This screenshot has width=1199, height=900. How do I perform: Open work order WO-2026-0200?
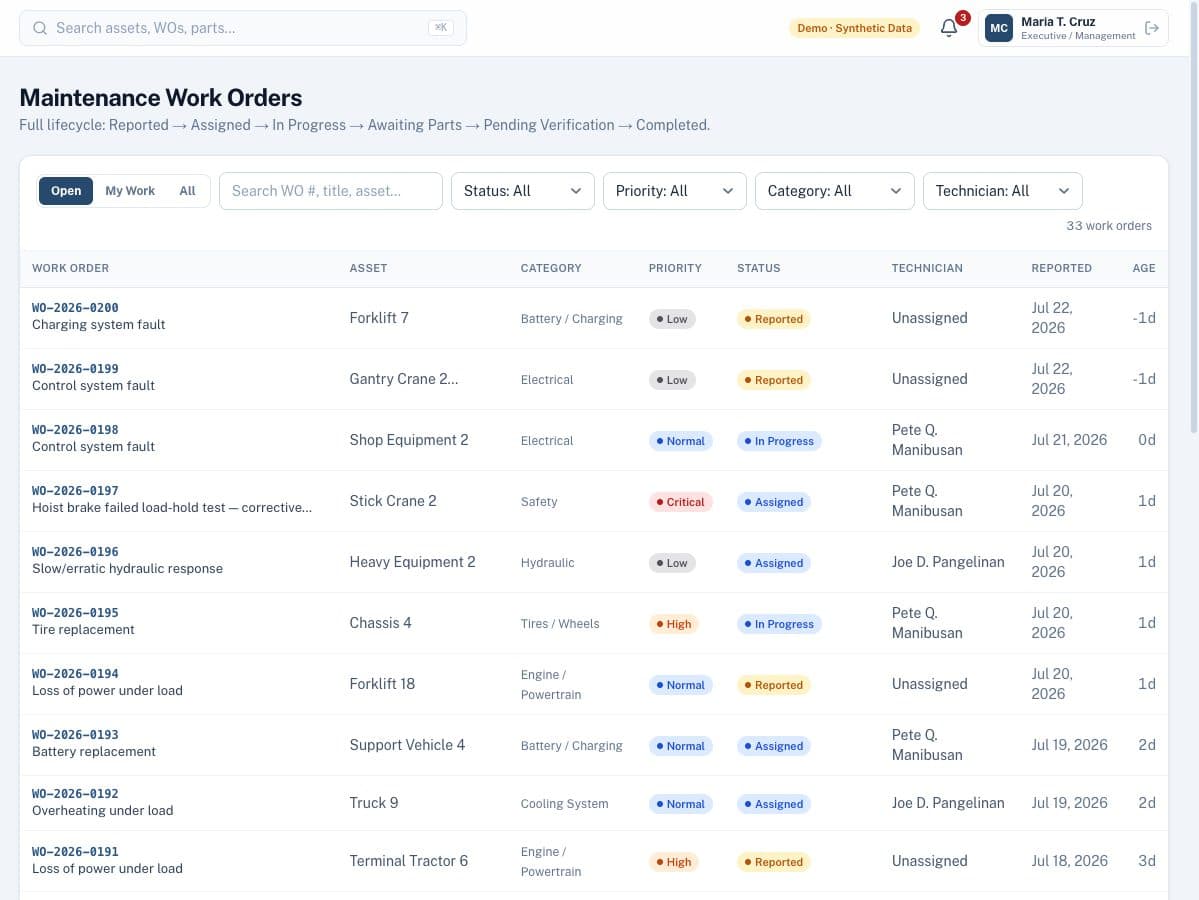pos(75,307)
